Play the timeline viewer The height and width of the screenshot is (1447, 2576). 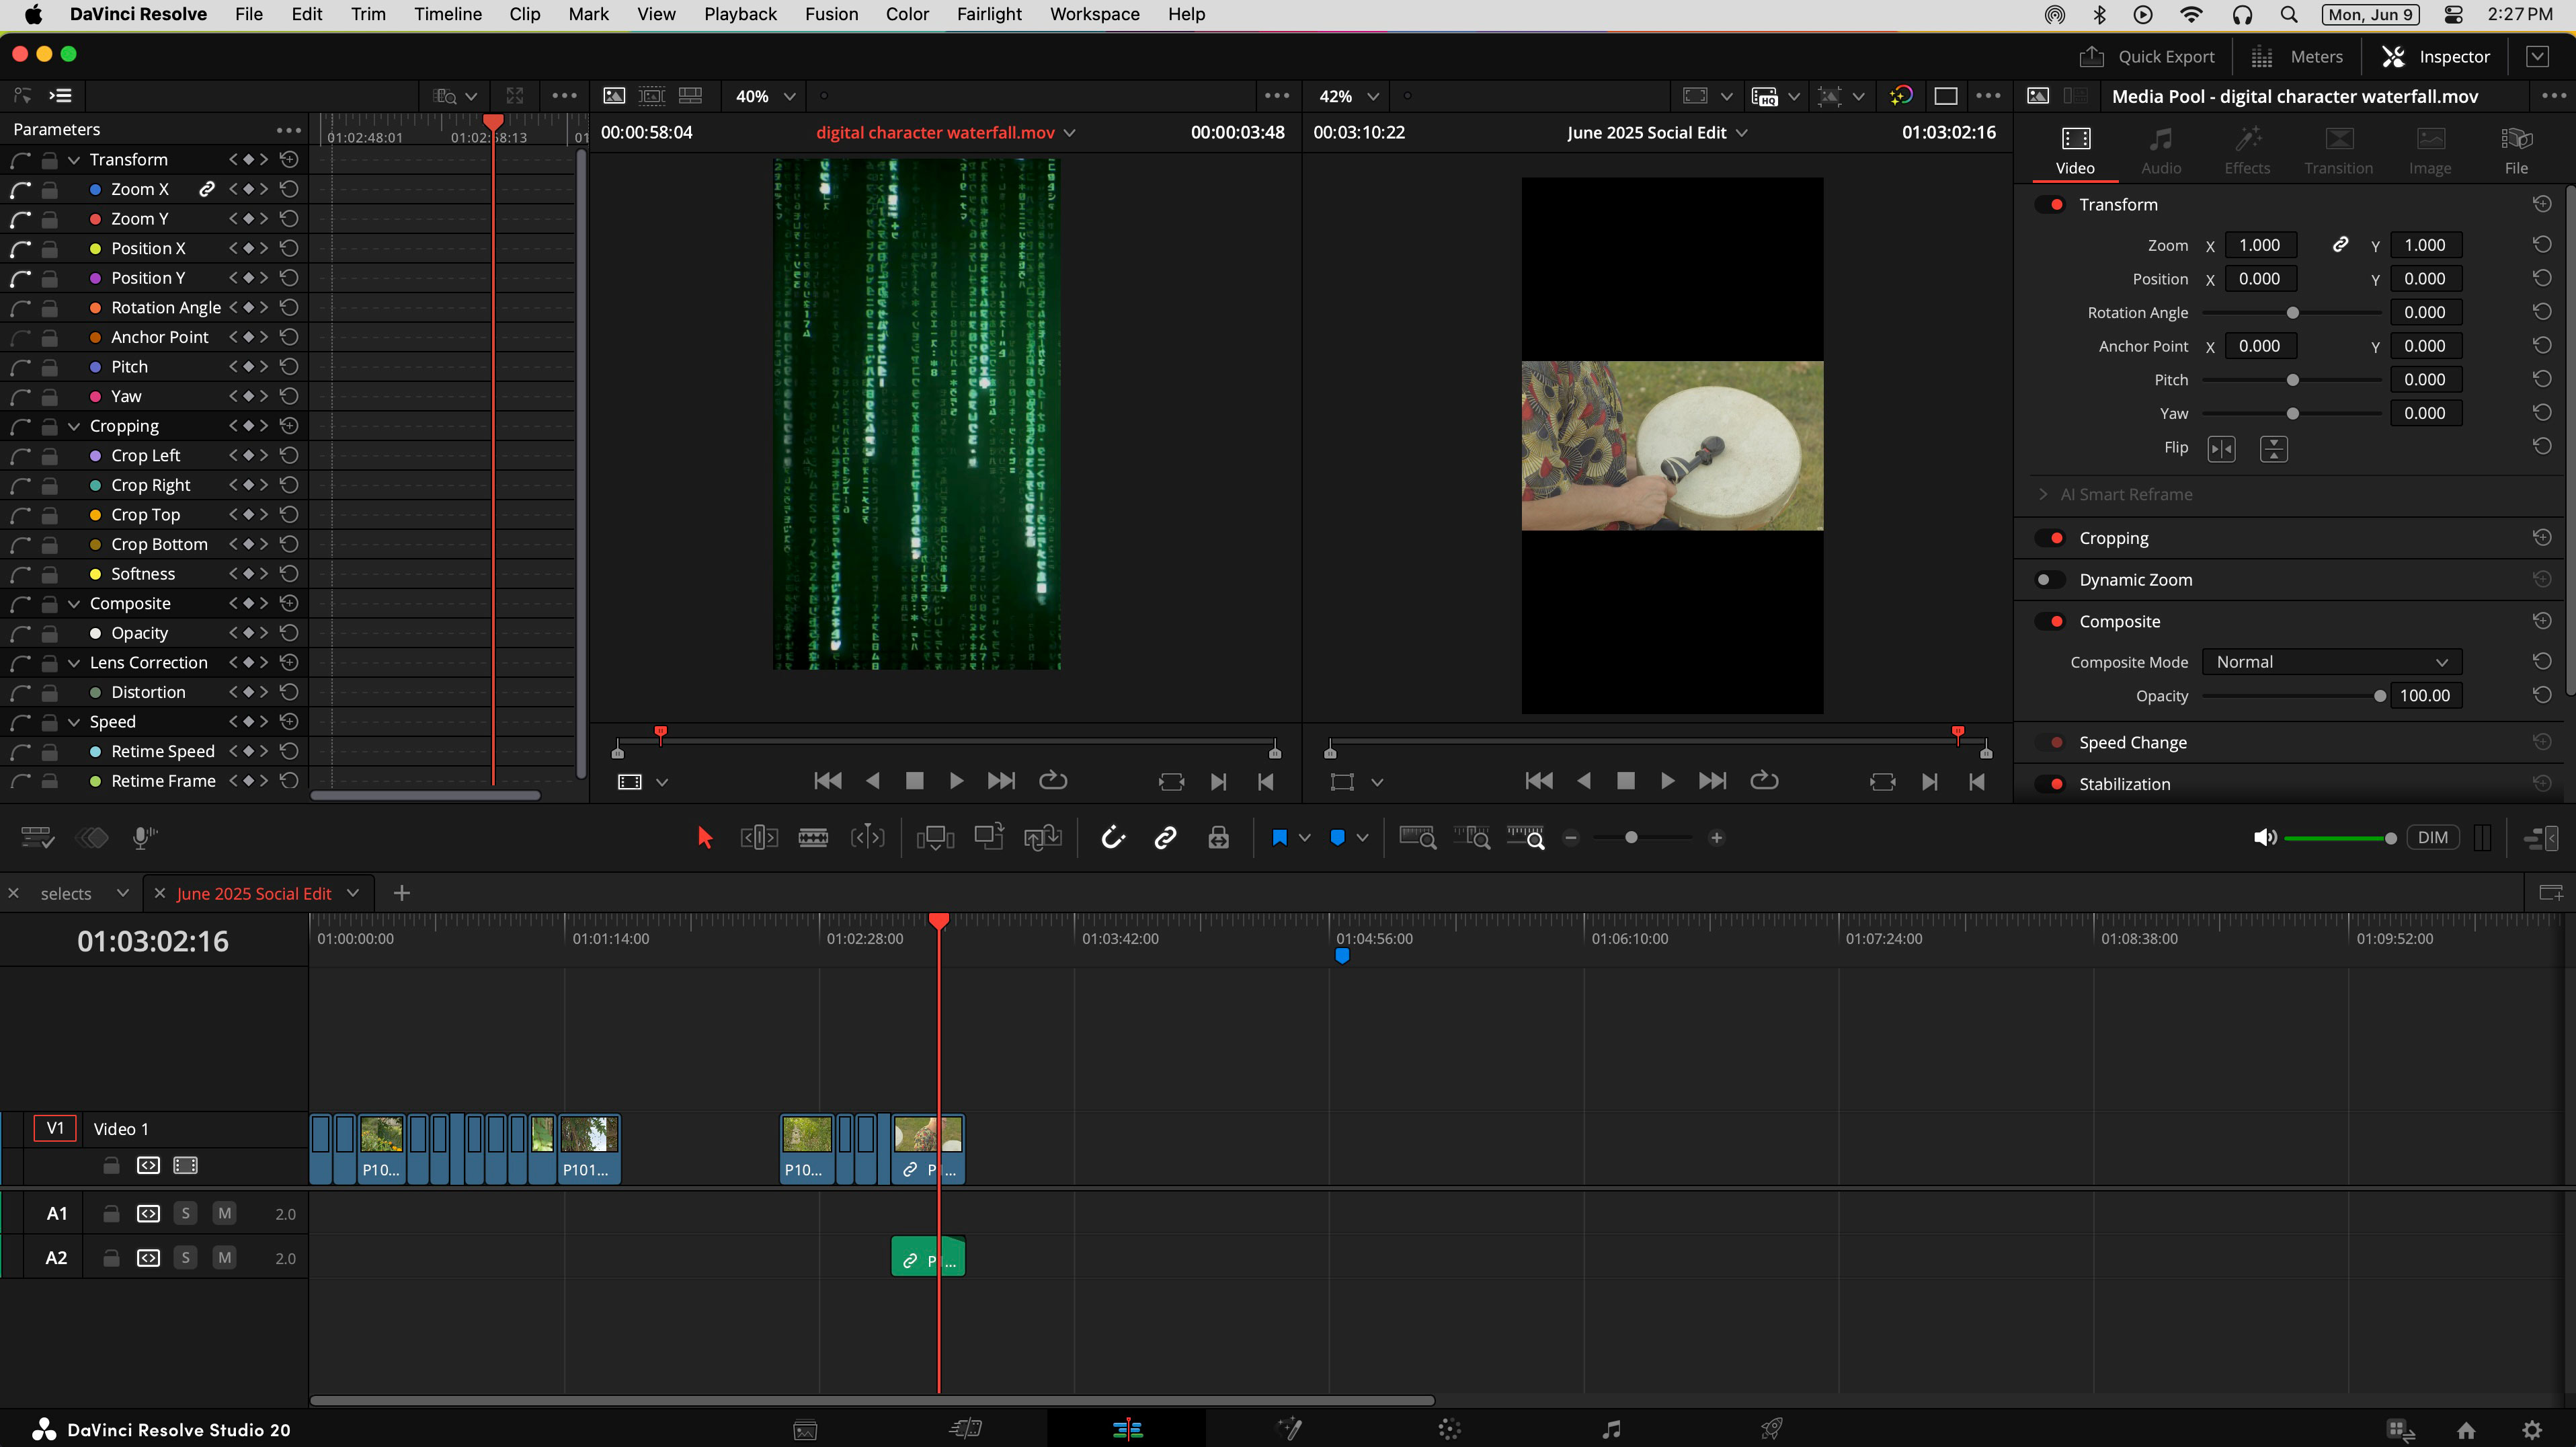[x=1667, y=781]
